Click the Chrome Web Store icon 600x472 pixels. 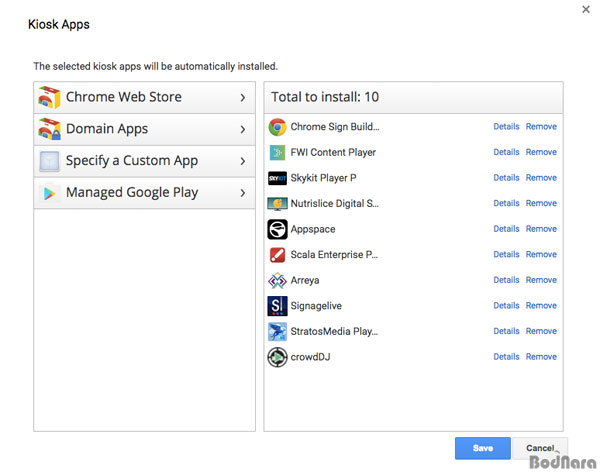49,97
